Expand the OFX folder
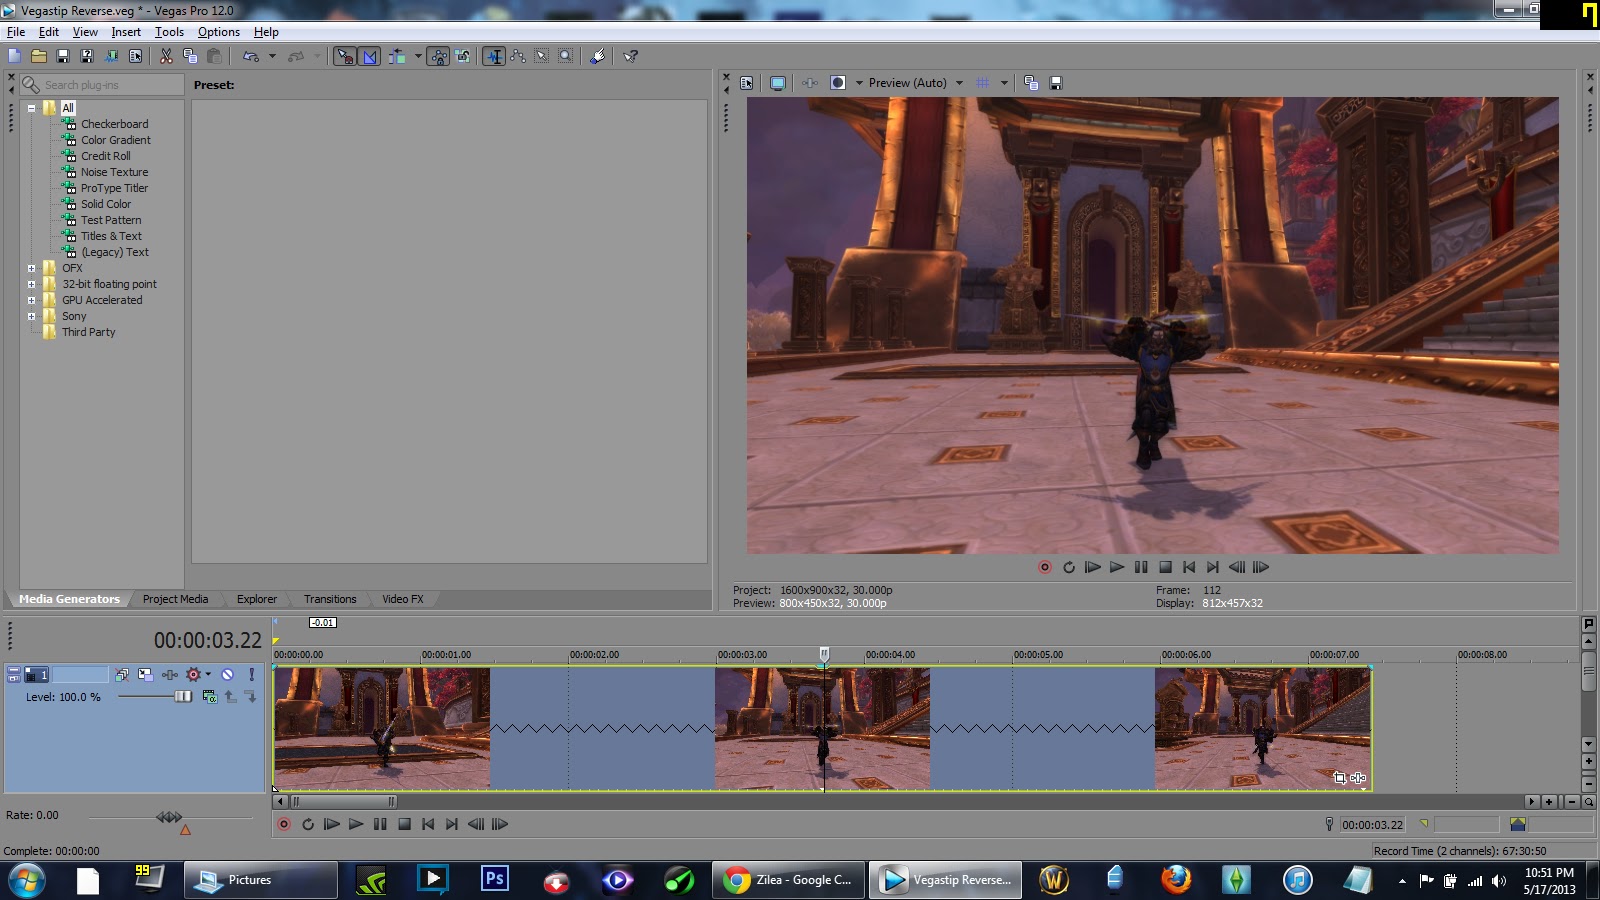 pyautogui.click(x=31, y=268)
